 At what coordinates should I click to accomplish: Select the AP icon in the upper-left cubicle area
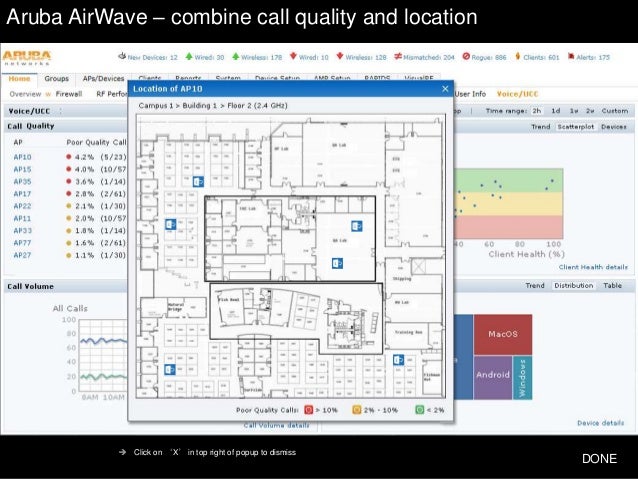coord(198,182)
